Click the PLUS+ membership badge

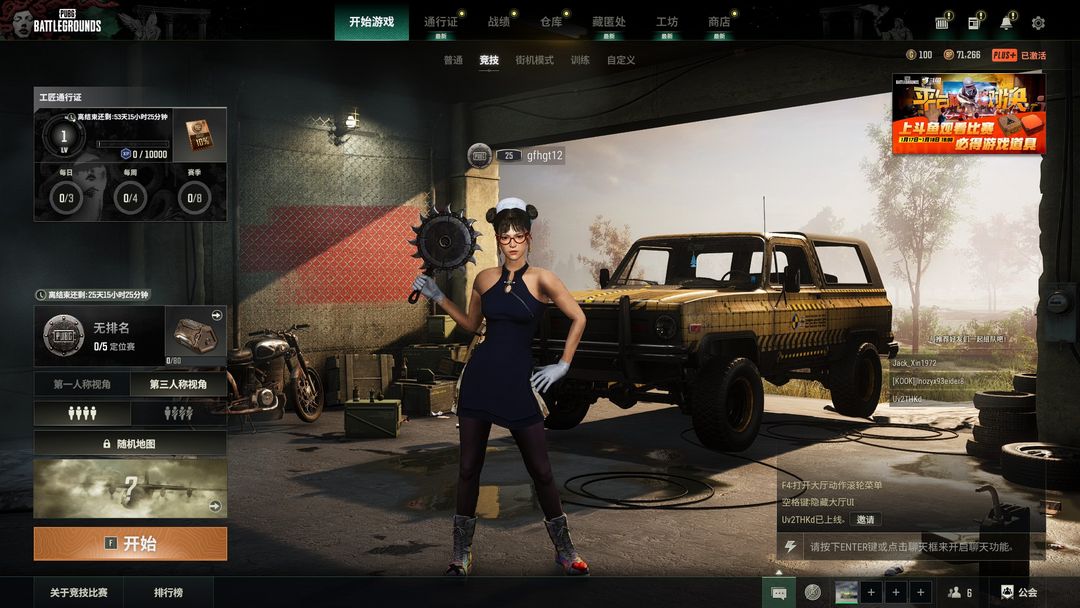(1004, 55)
